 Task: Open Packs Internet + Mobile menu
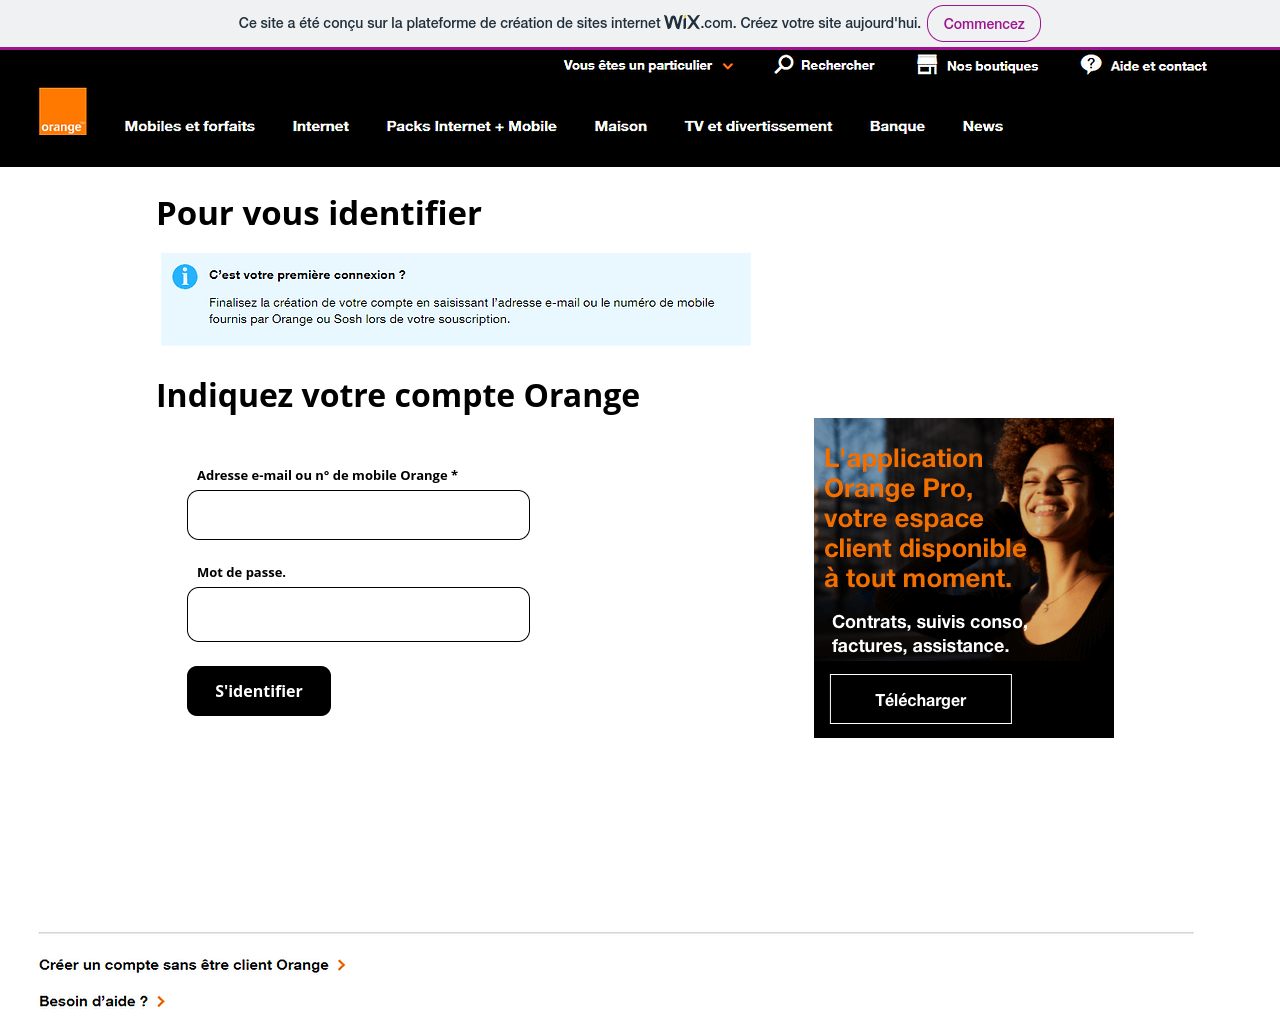pyautogui.click(x=472, y=126)
